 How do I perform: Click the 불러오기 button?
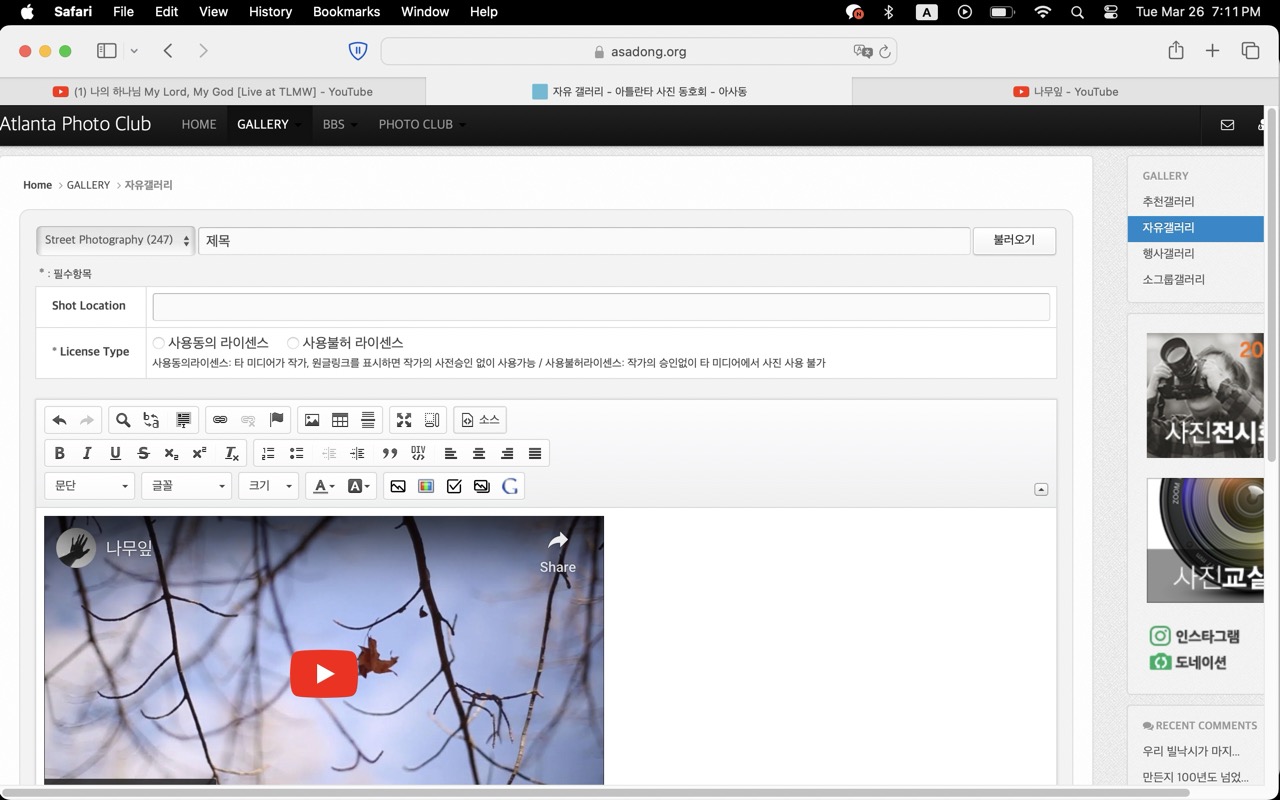click(x=1013, y=240)
